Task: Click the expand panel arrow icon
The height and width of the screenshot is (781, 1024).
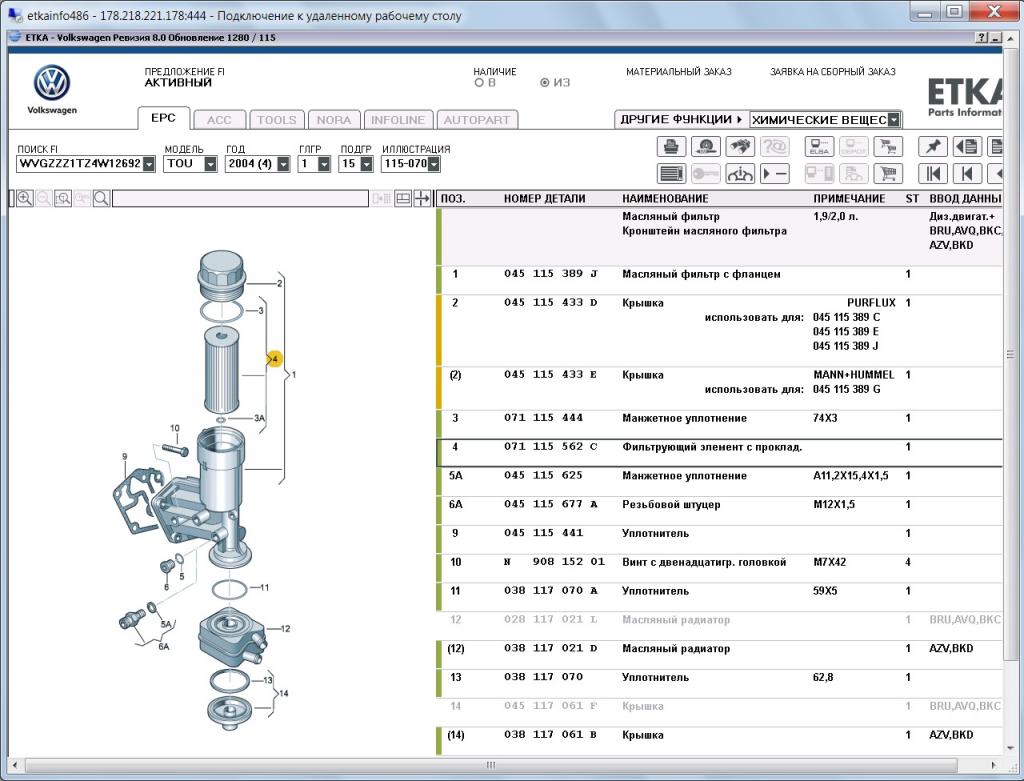Action: pos(422,199)
